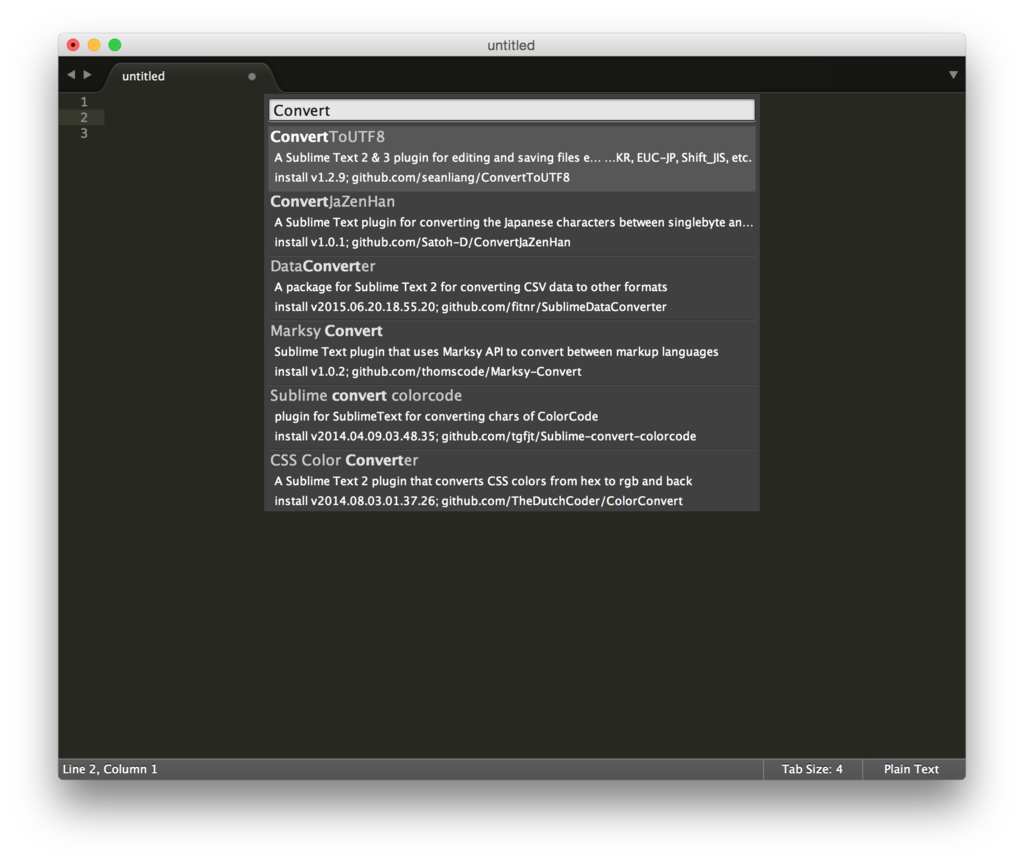
Task: Click line number 3 in gutter
Action: click(x=84, y=133)
